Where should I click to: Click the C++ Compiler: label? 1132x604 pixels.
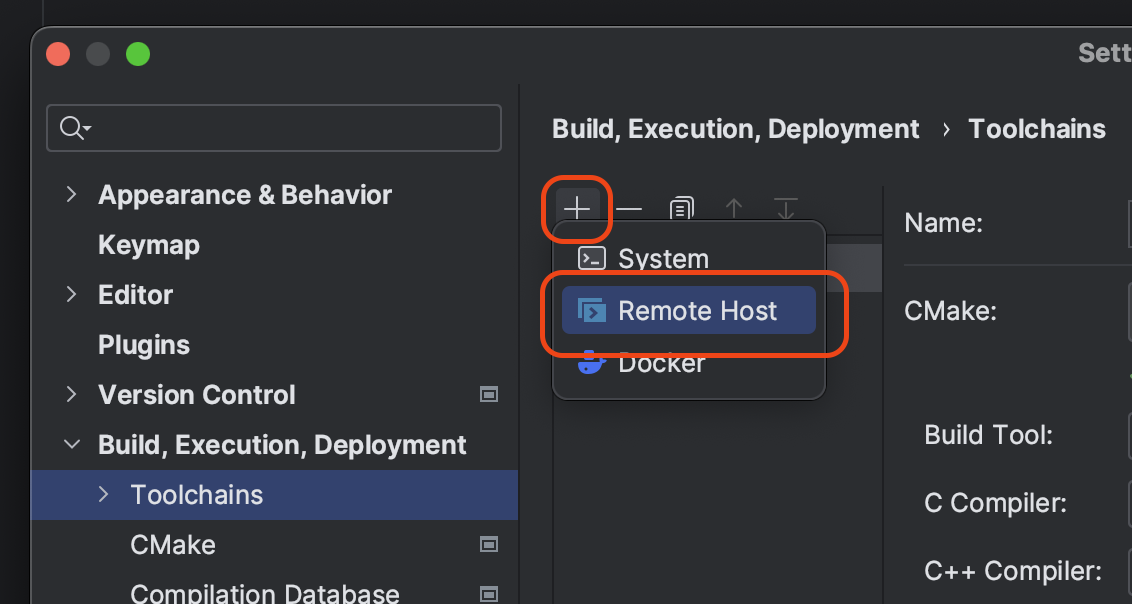pos(1013,571)
